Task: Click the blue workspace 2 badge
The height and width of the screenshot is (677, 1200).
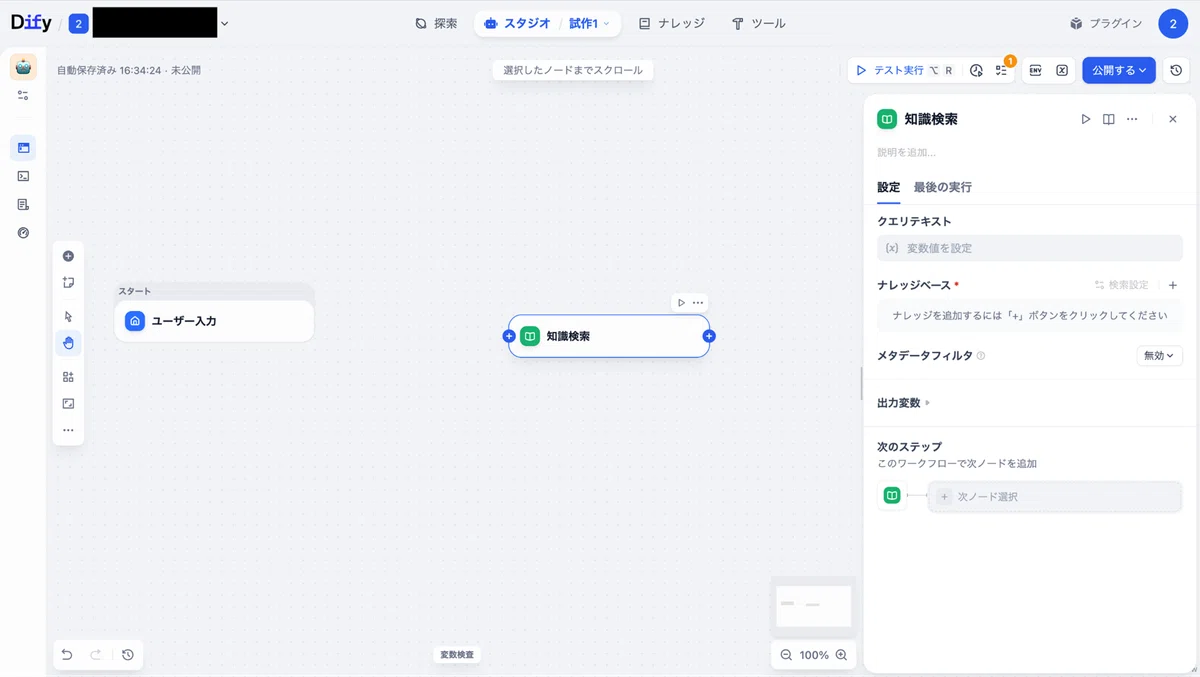Action: [x=78, y=24]
